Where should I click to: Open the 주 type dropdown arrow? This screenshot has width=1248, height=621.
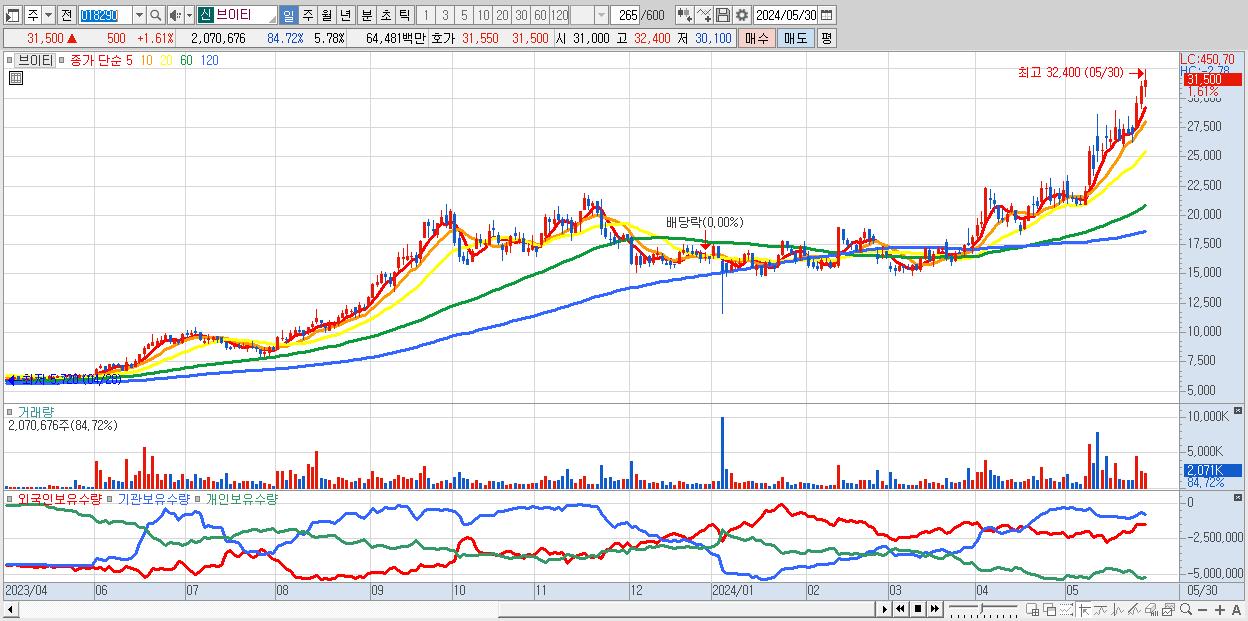click(x=48, y=15)
